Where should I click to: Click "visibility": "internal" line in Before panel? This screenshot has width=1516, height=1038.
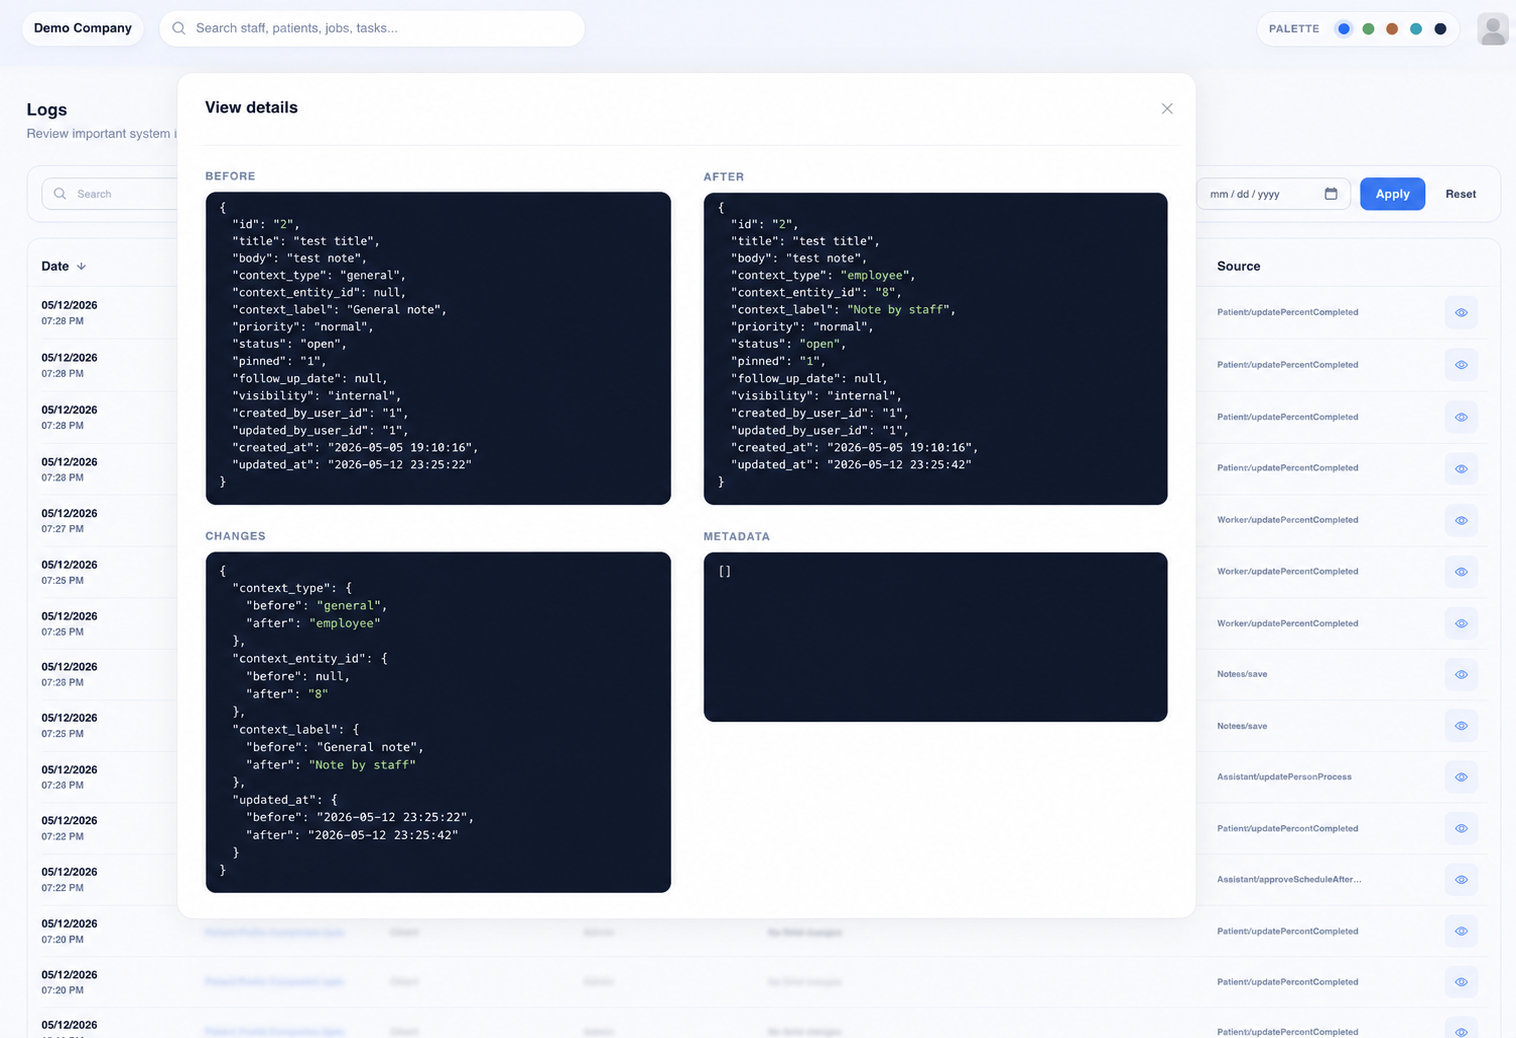point(316,396)
